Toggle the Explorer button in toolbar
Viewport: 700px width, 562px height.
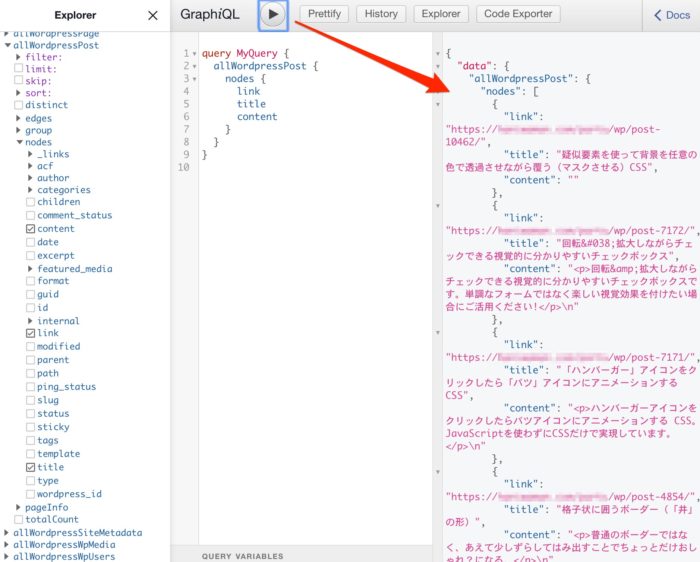440,15
